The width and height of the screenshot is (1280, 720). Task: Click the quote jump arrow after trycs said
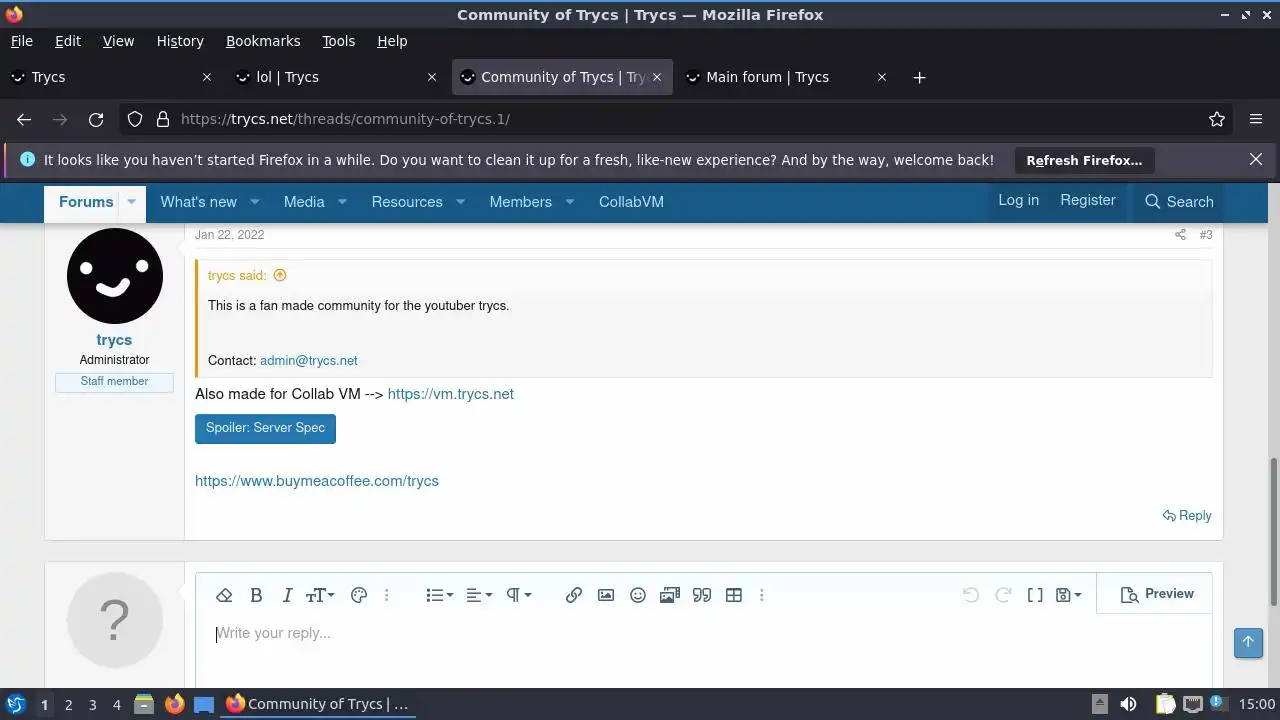tap(280, 276)
